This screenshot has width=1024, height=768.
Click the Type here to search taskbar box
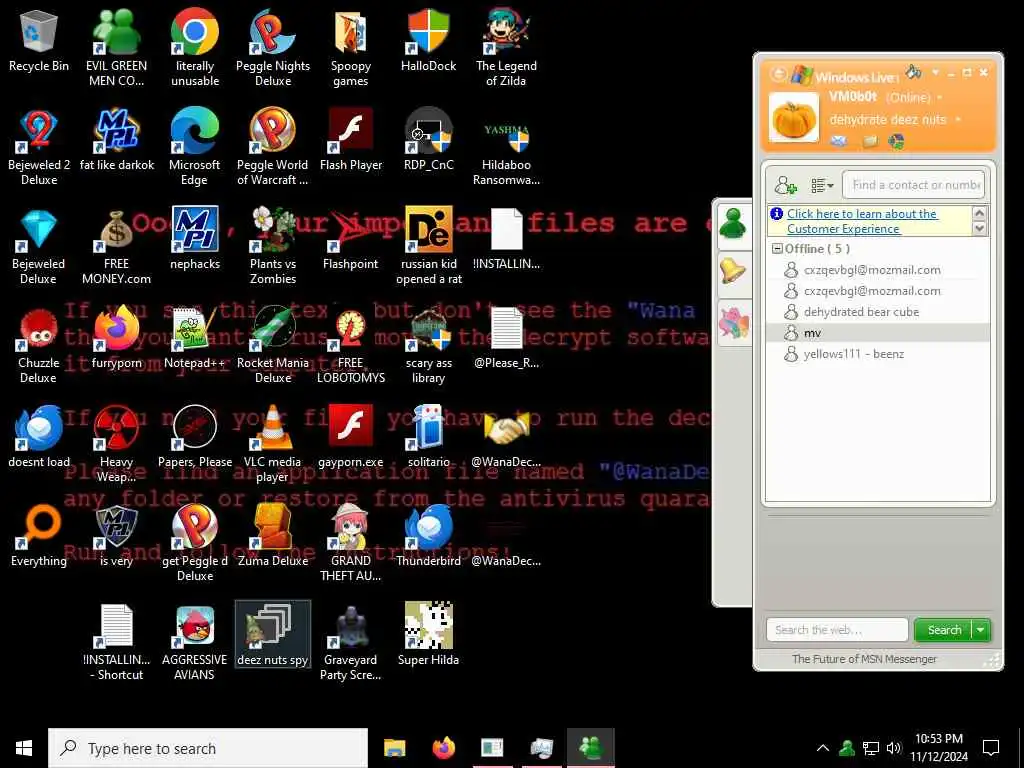(x=208, y=748)
